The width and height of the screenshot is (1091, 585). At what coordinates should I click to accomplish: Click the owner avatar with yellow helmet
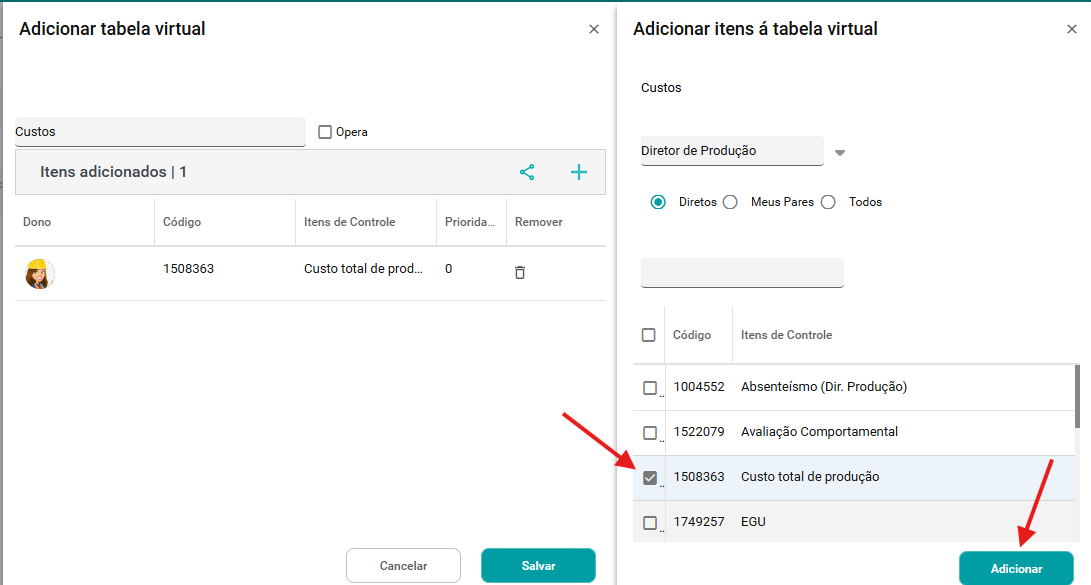click(39, 273)
